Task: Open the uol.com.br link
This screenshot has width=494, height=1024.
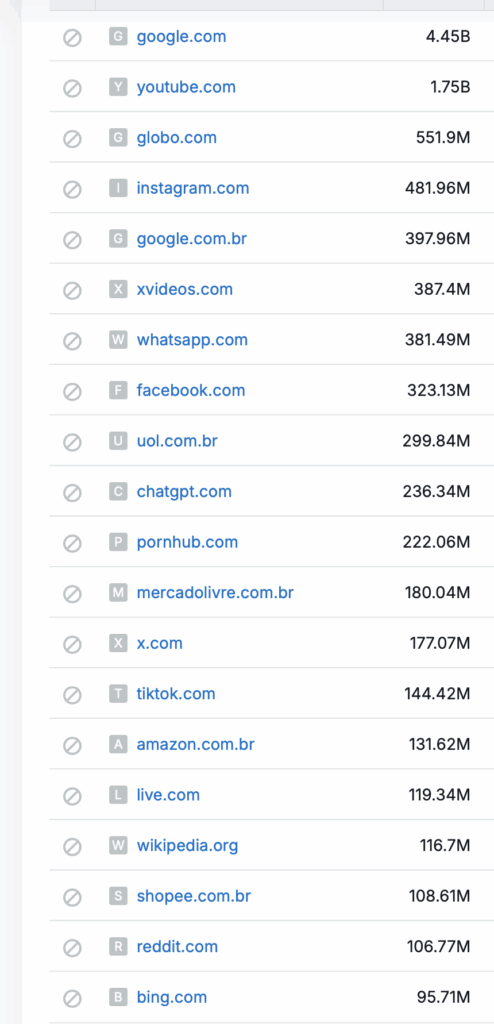Action: pyautogui.click(x=177, y=441)
